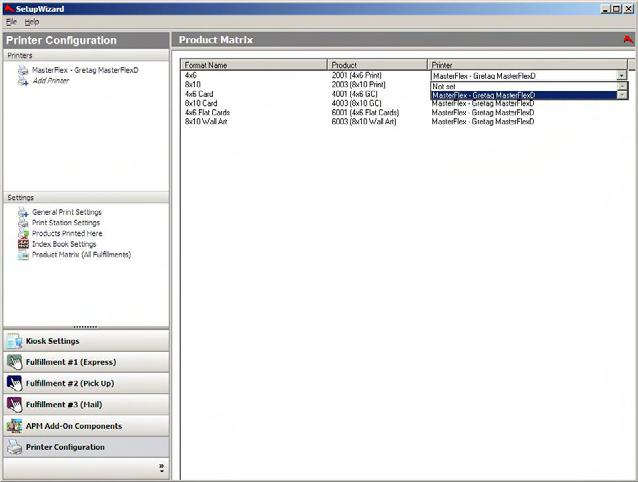Screen dimensions: 638x482
Task: Switch to APM Add-On Components section
Action: pos(86,426)
